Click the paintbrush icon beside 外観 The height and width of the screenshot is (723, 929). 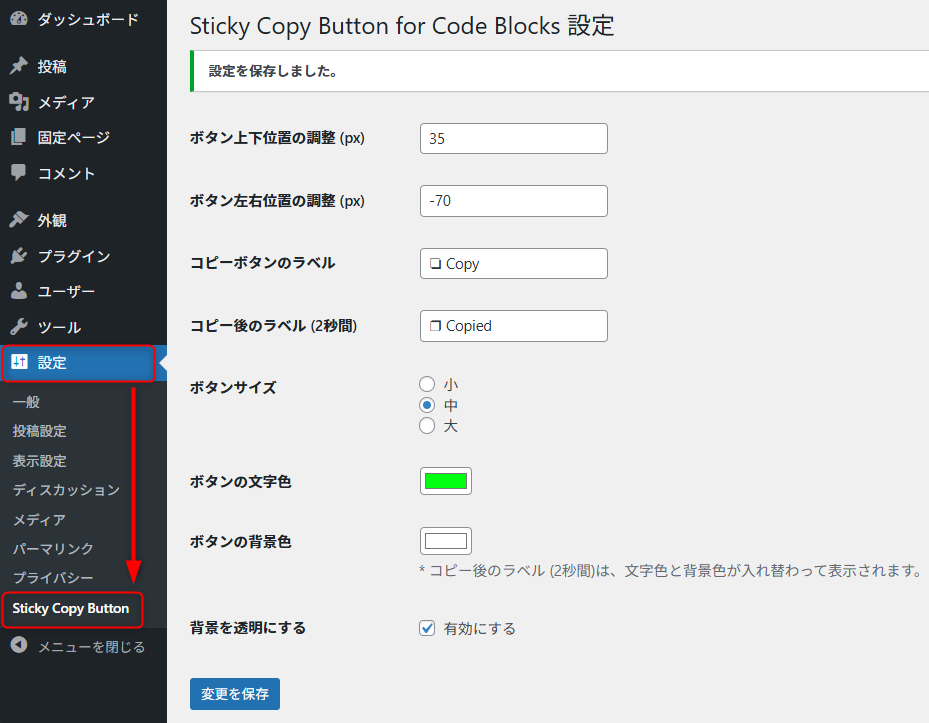click(19, 220)
